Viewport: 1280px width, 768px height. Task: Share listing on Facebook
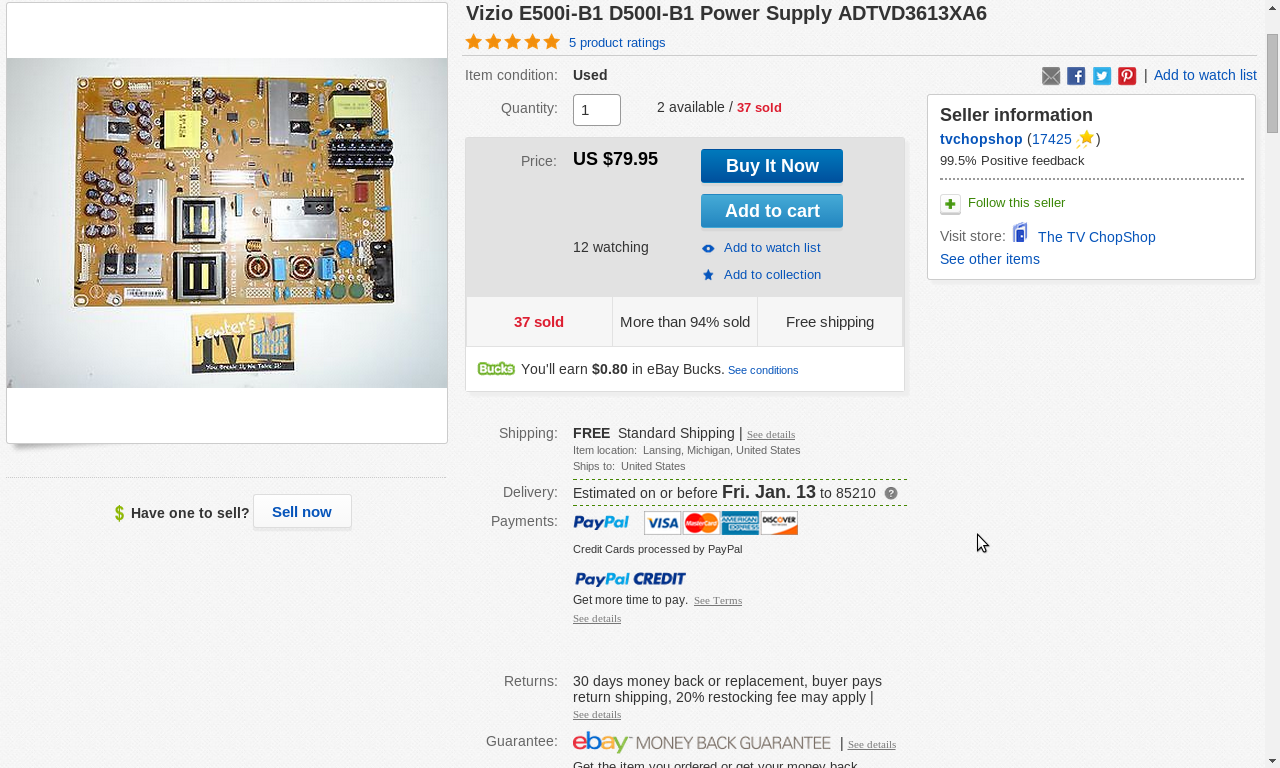(1076, 76)
